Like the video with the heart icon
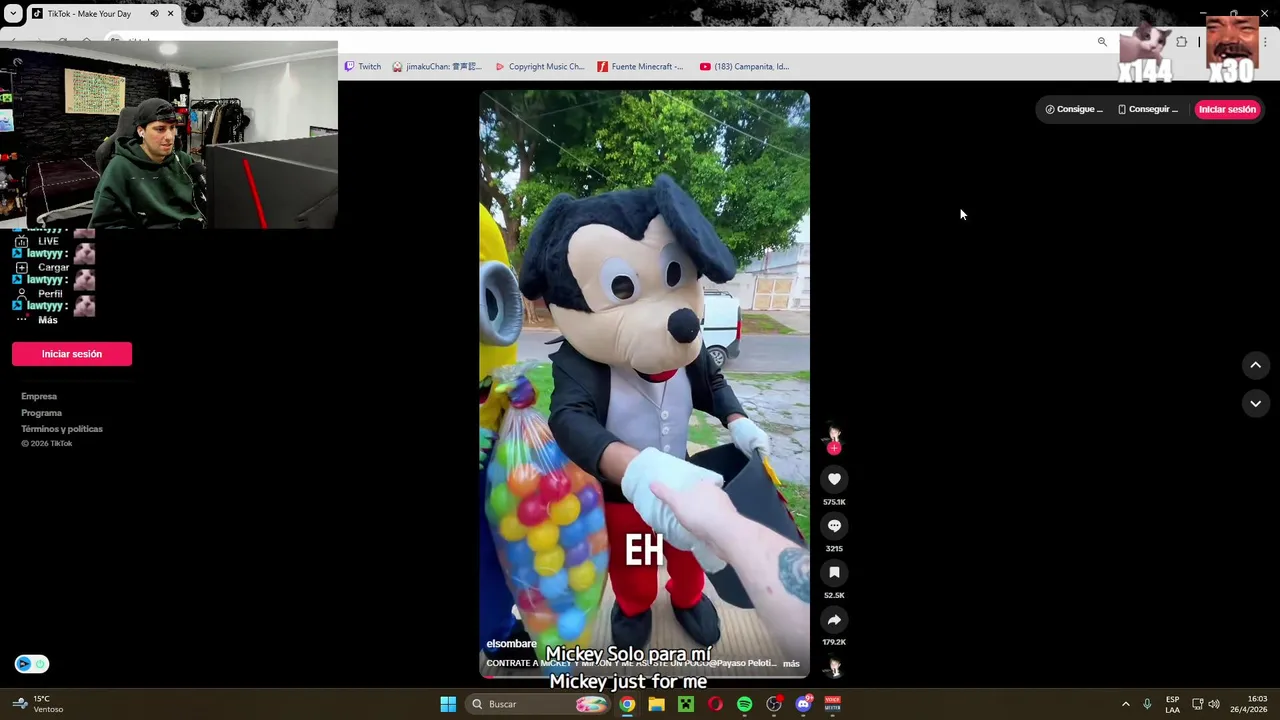Image resolution: width=1280 pixels, height=720 pixels. click(x=834, y=479)
